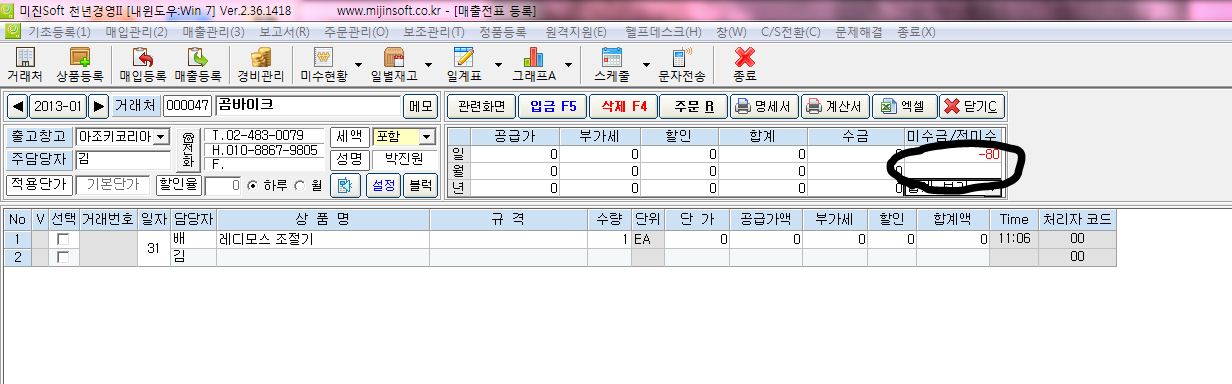
Task: Click the 설정 settings button
Action: coord(383,185)
